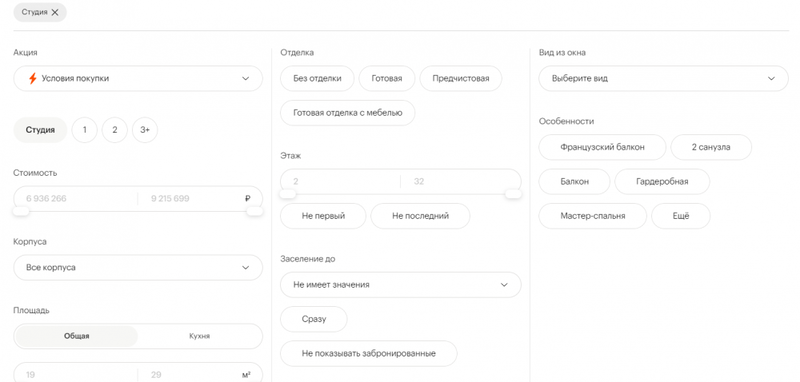
Task: Click the Вид из окна label
Action: tap(562, 53)
